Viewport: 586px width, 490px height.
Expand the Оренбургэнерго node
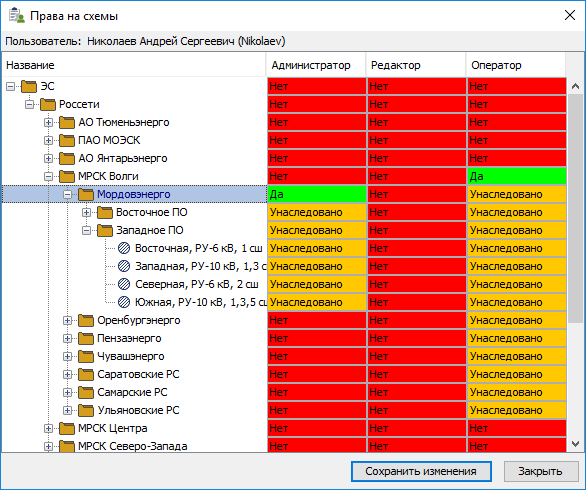point(68,321)
